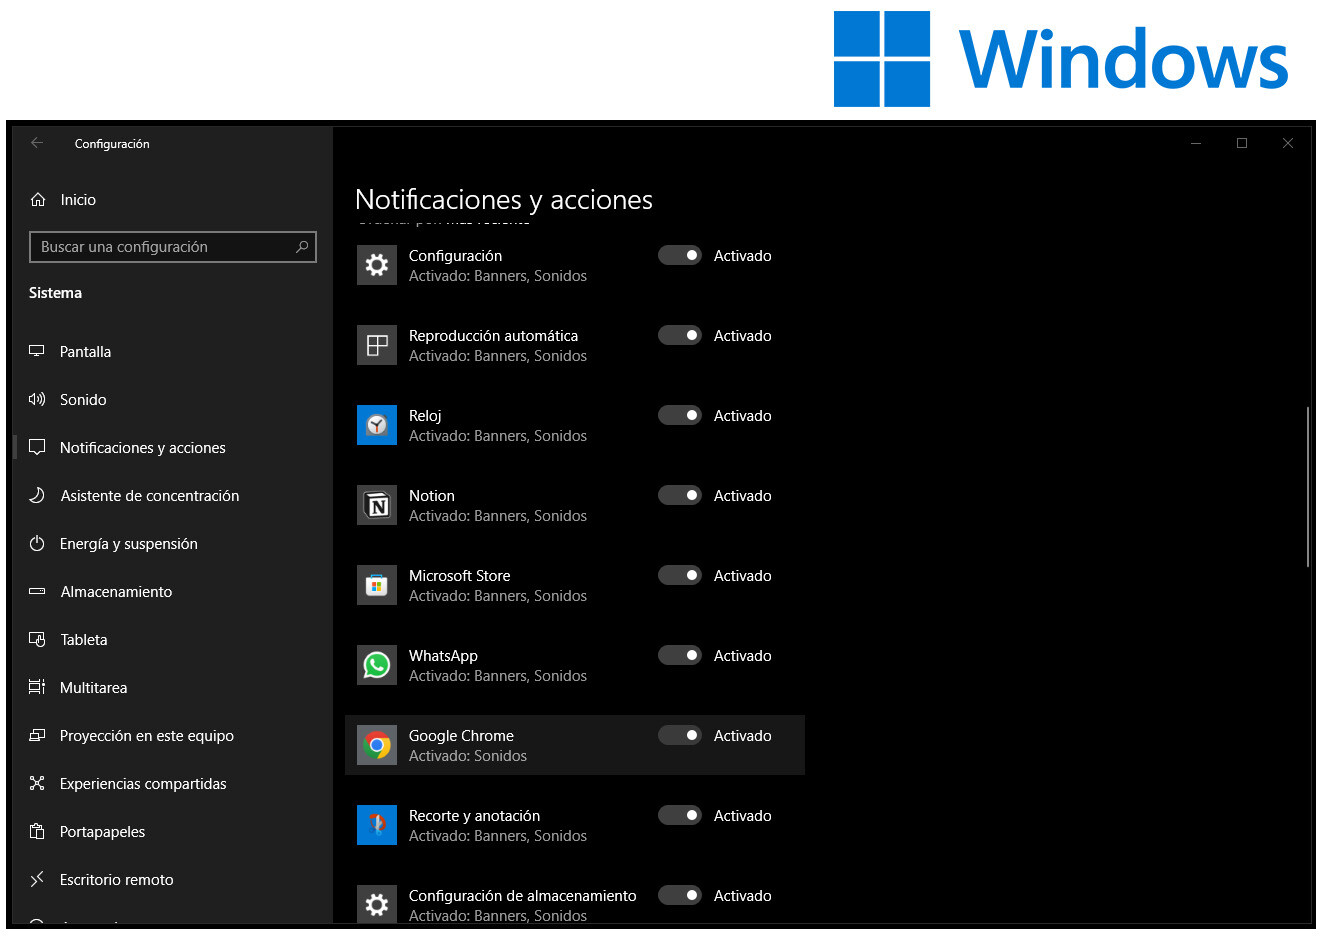The width and height of the screenshot is (1320, 936).
Task: Open Energía y suspensión settings
Action: (x=128, y=544)
